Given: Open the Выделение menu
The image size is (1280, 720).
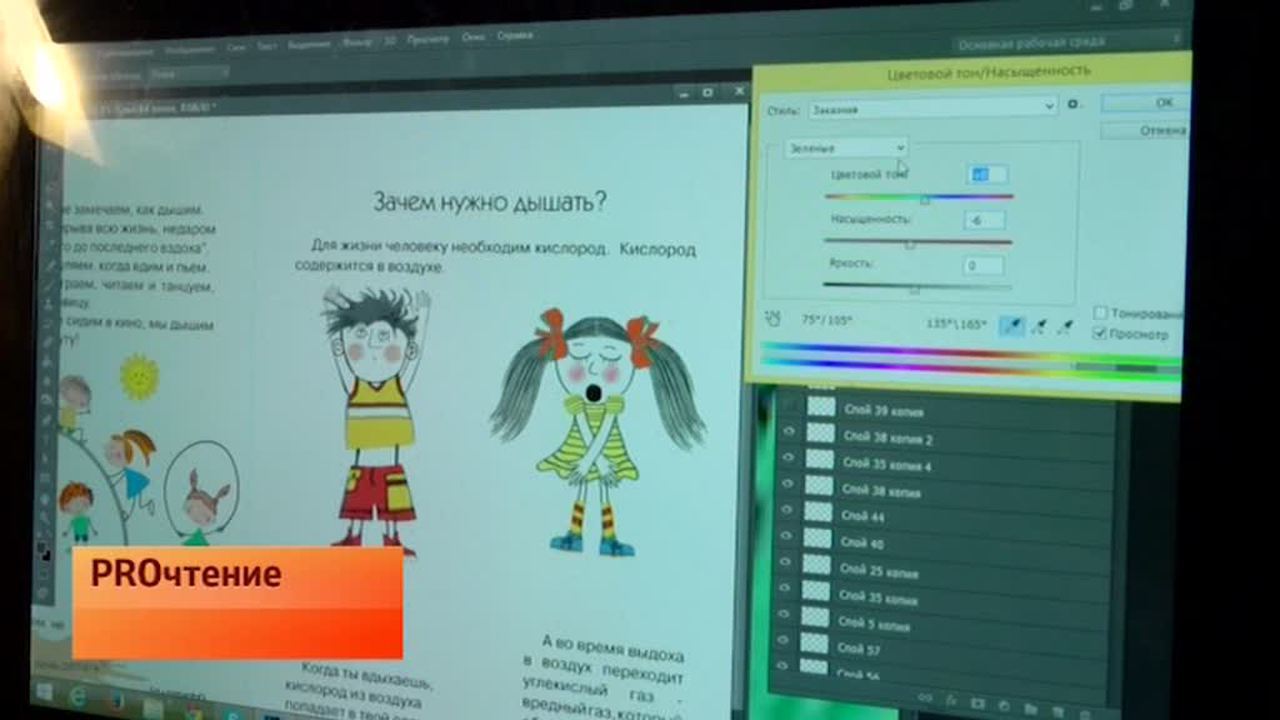Looking at the screenshot, I should (x=307, y=45).
